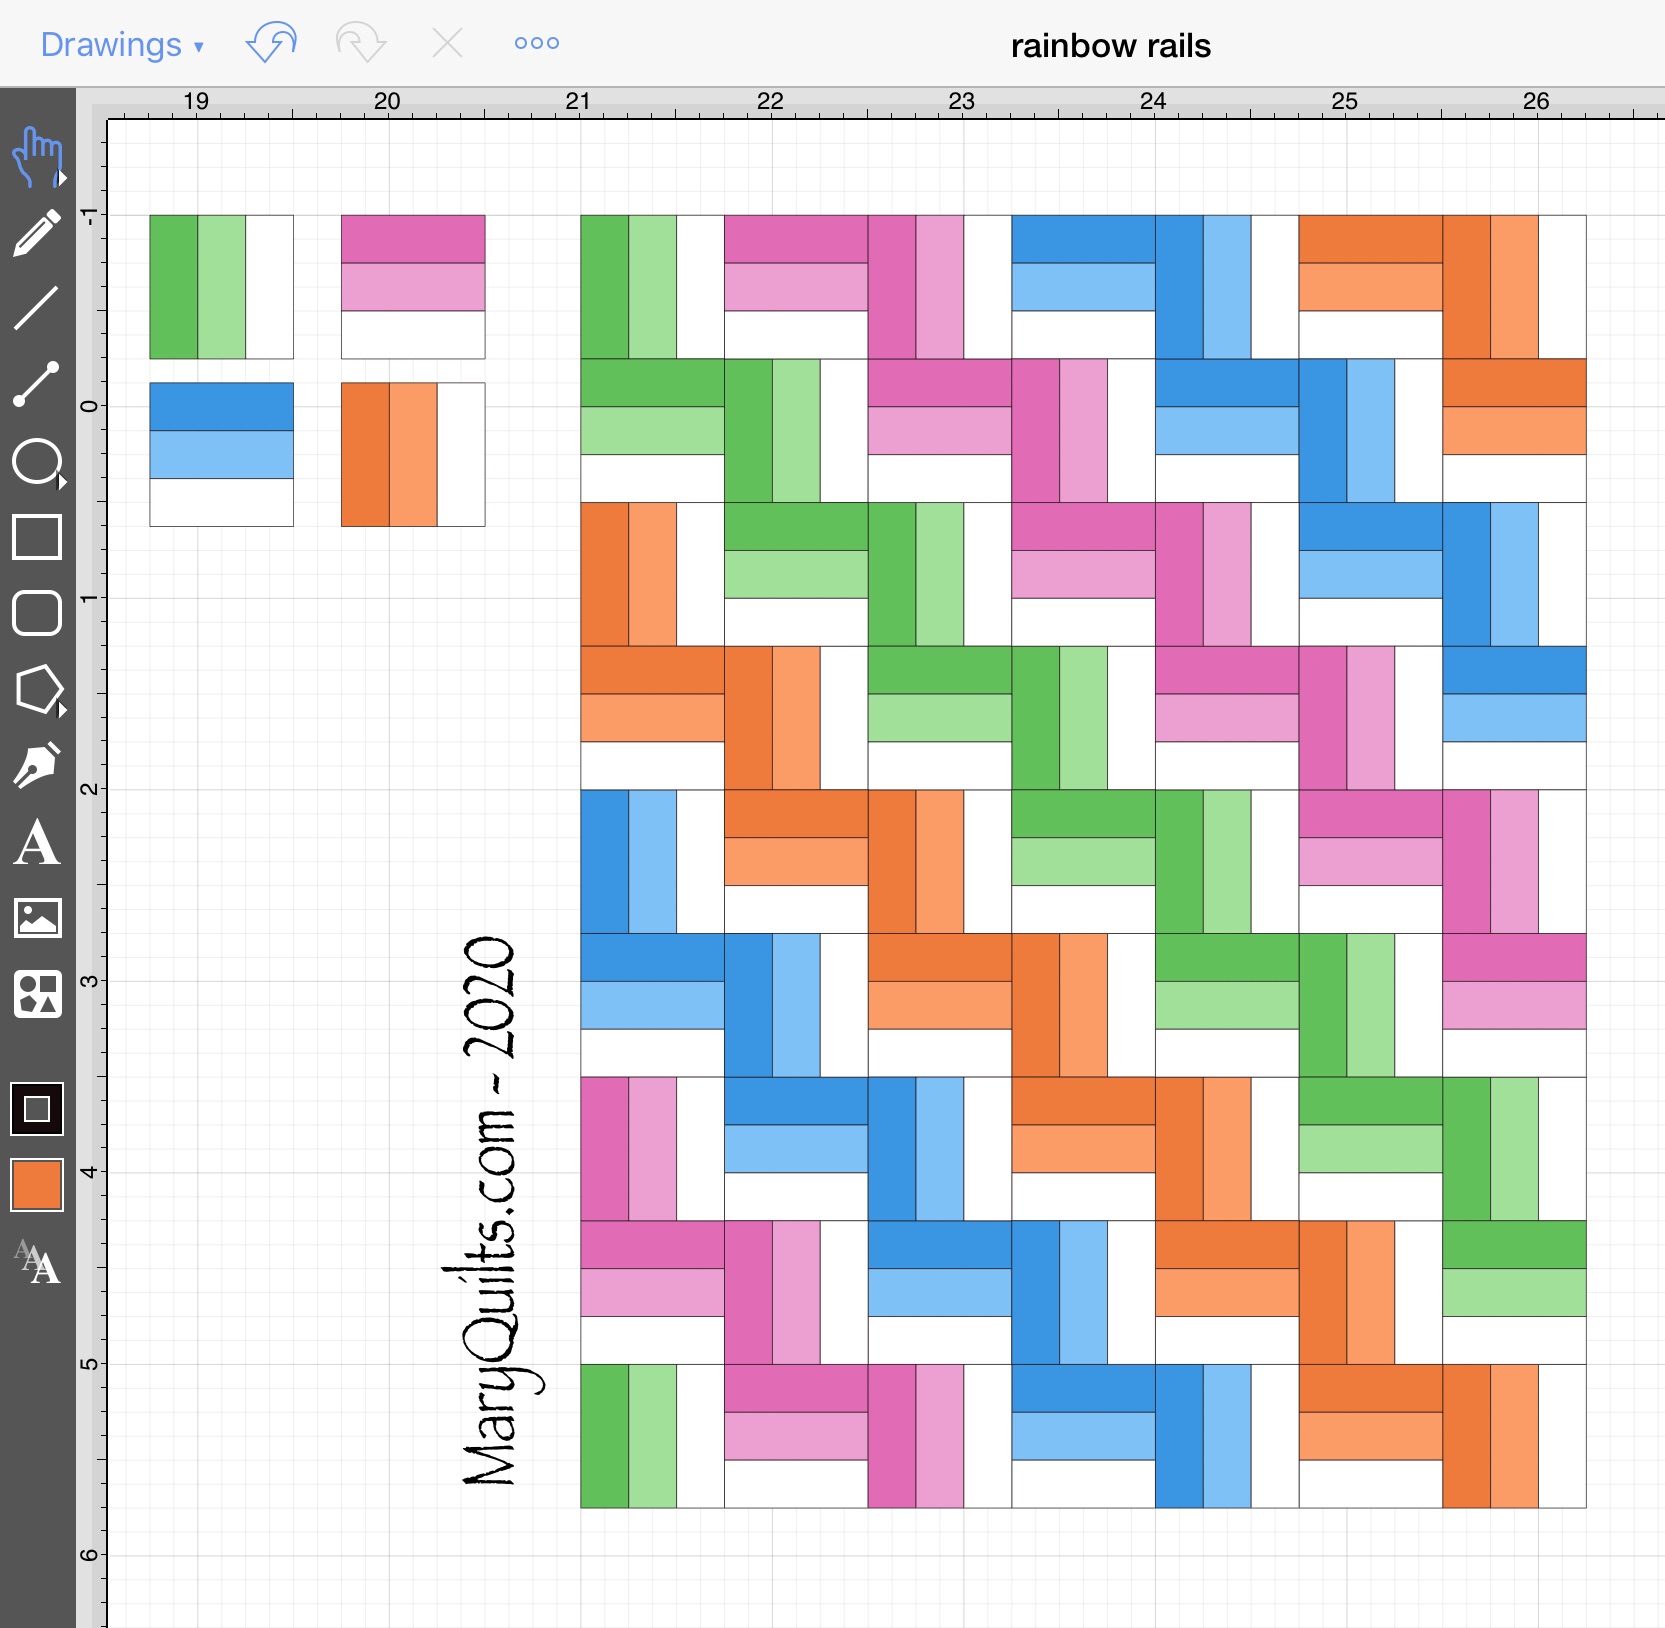Select the hand pan tool
The width and height of the screenshot is (1665, 1628).
point(37,157)
